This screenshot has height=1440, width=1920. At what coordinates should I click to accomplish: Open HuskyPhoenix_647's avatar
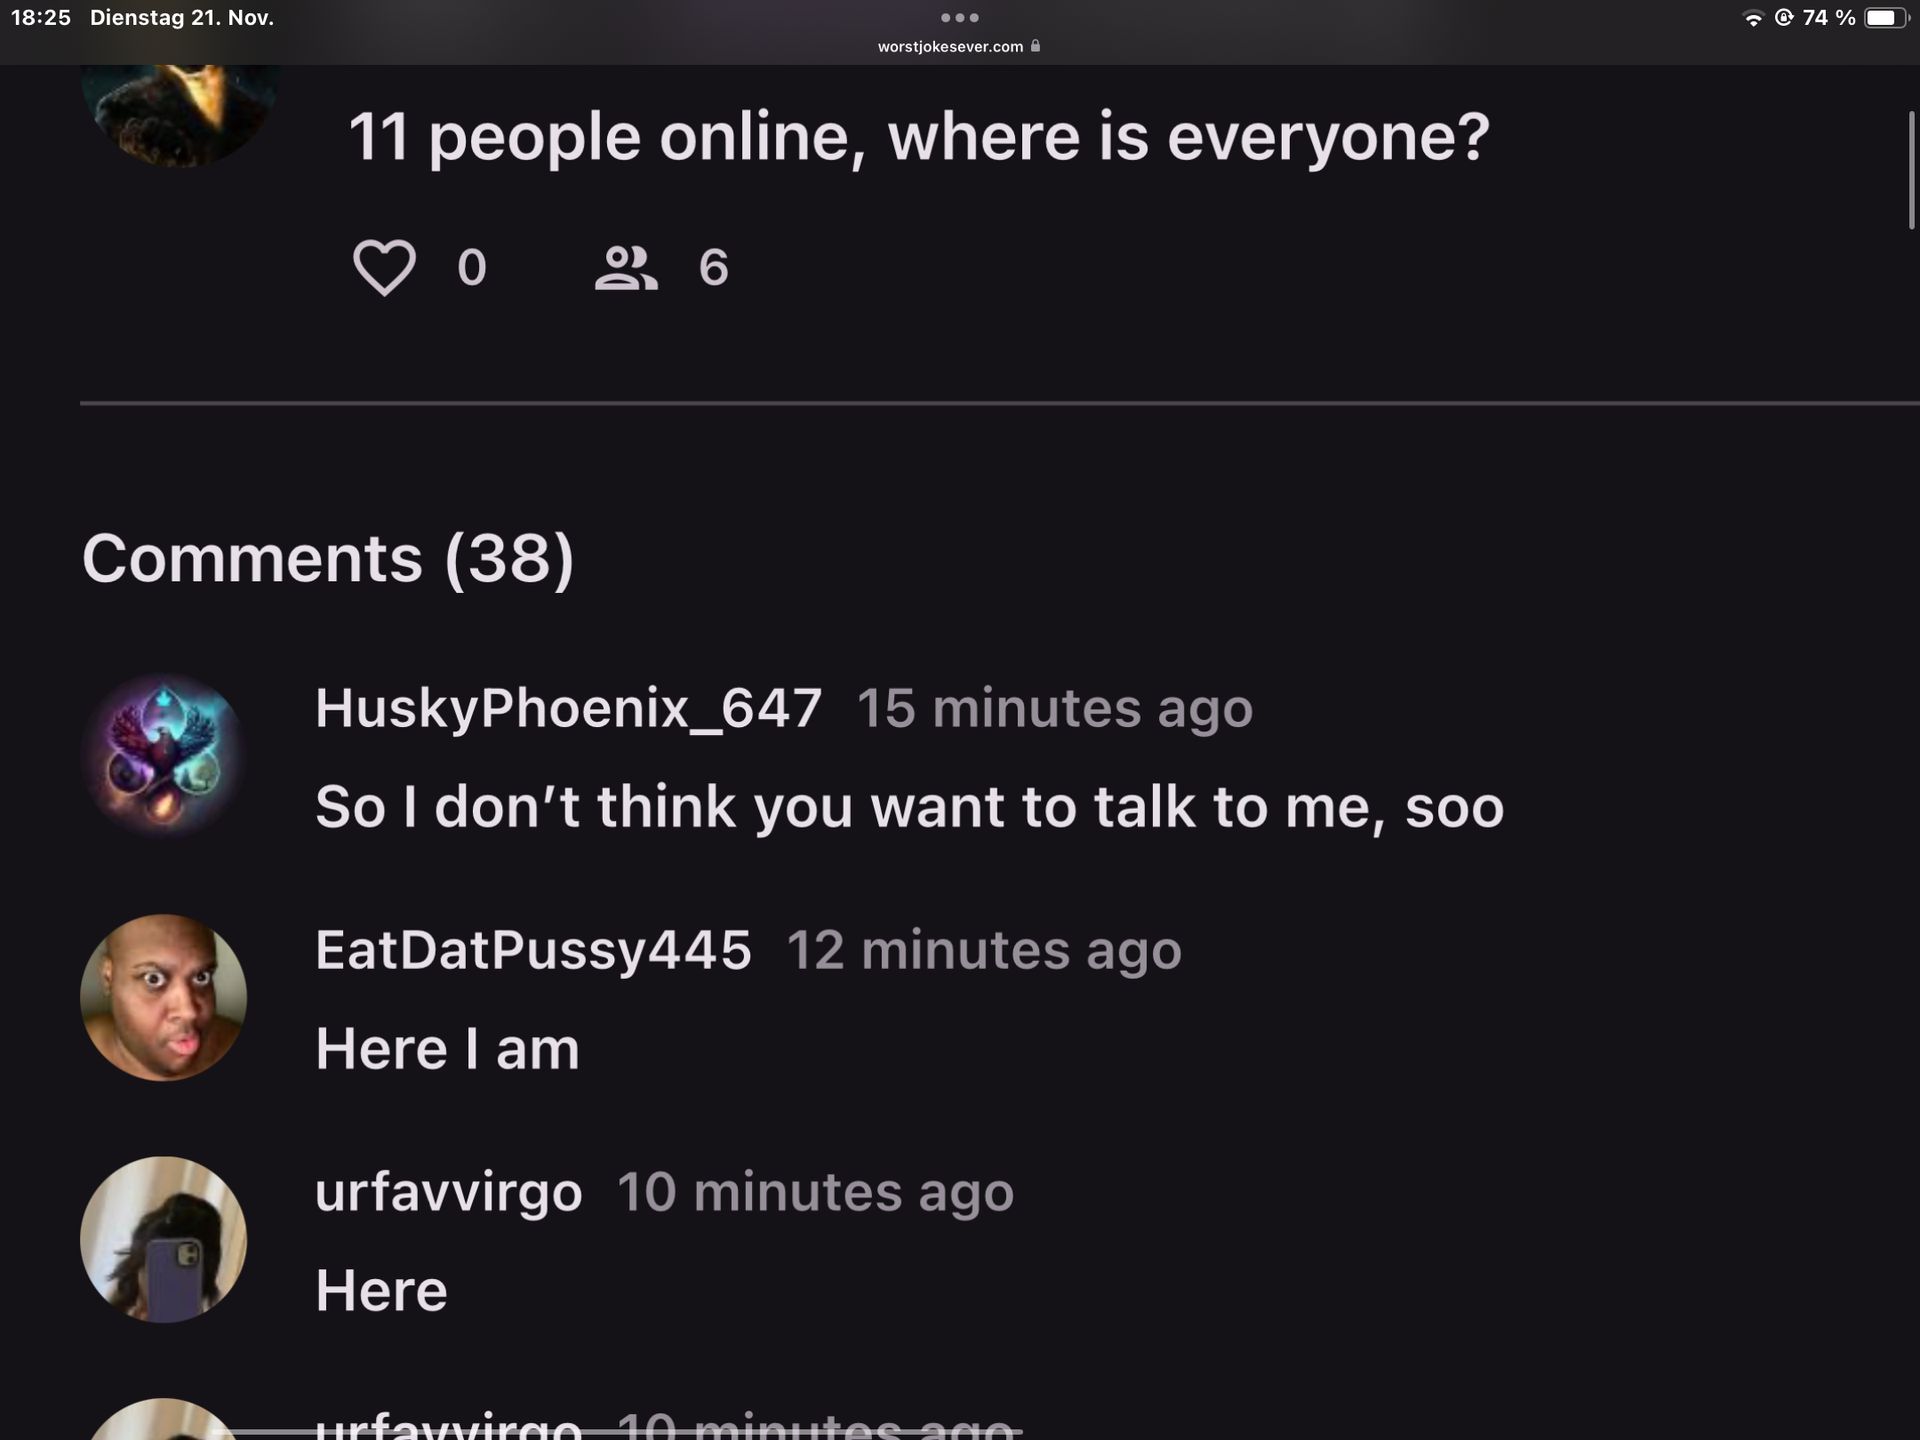point(163,755)
